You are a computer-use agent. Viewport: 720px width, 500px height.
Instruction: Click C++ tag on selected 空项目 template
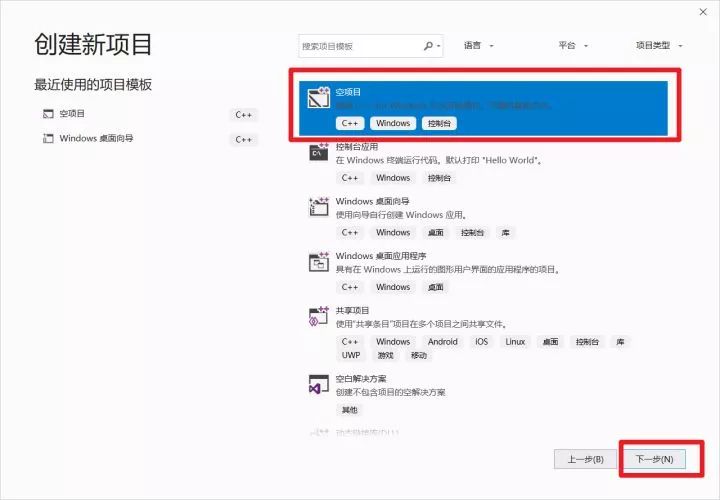tap(349, 124)
